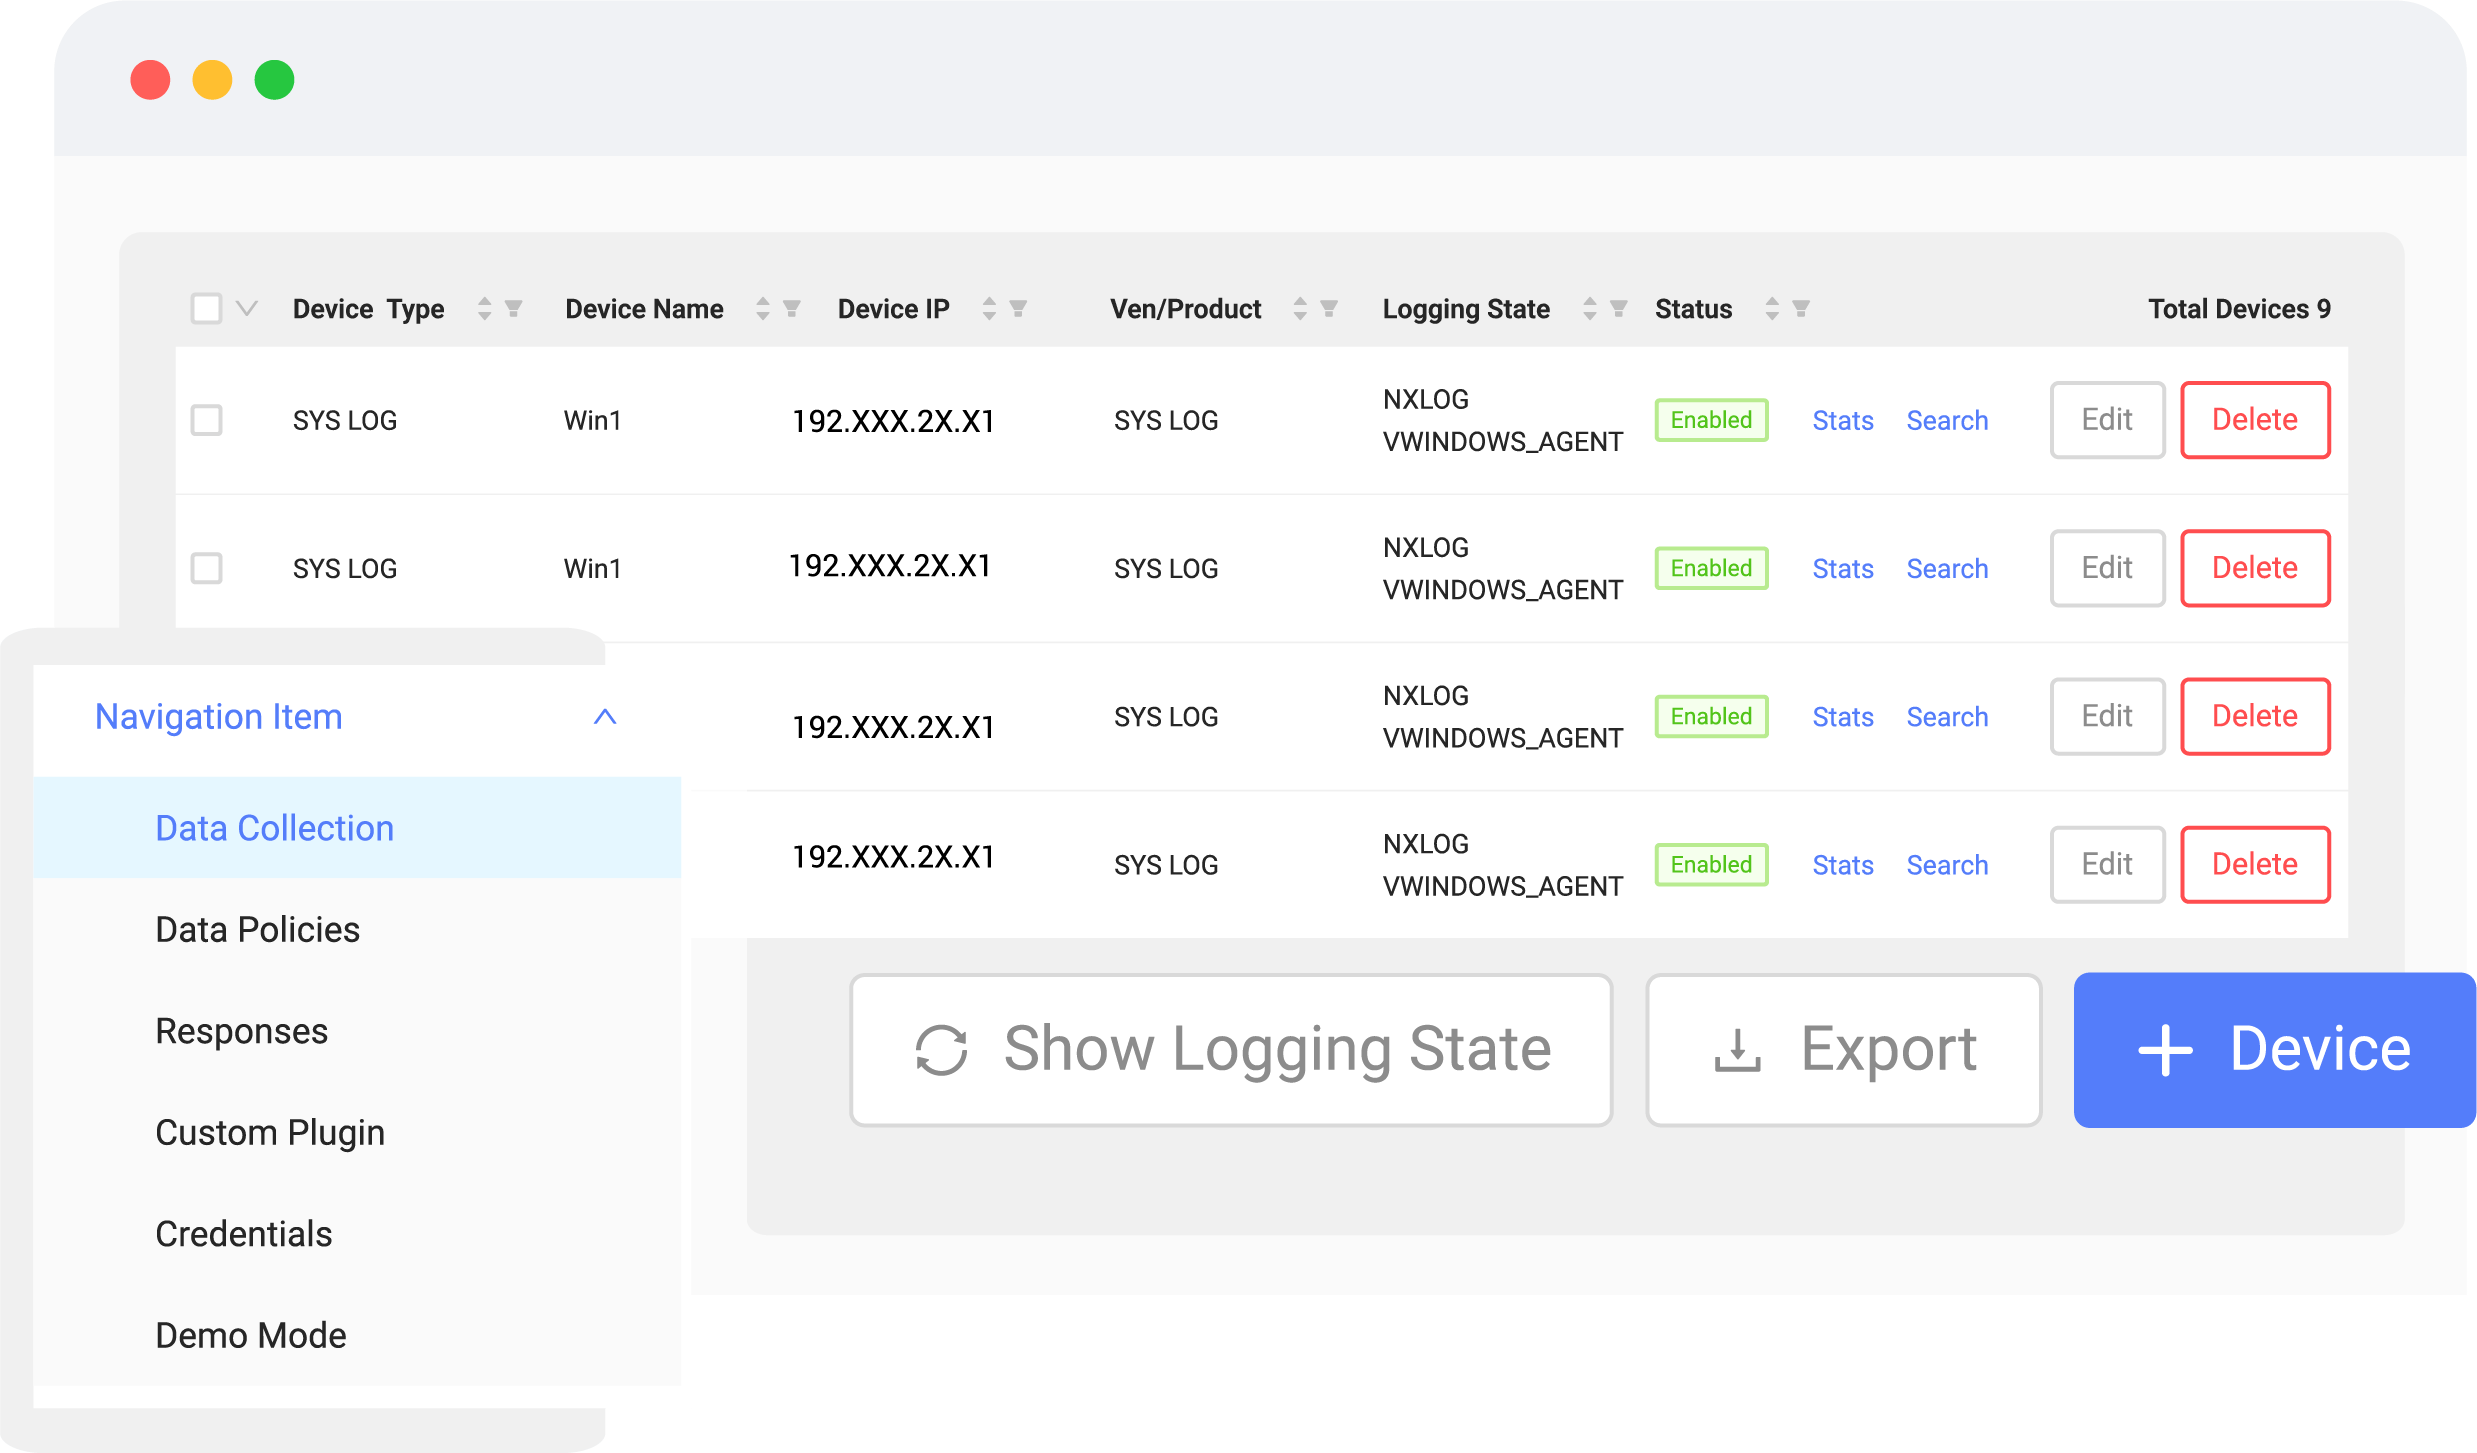Collapse the Navigation Item section
Viewport: 2477px width, 1453px height.
pyautogui.click(x=603, y=716)
